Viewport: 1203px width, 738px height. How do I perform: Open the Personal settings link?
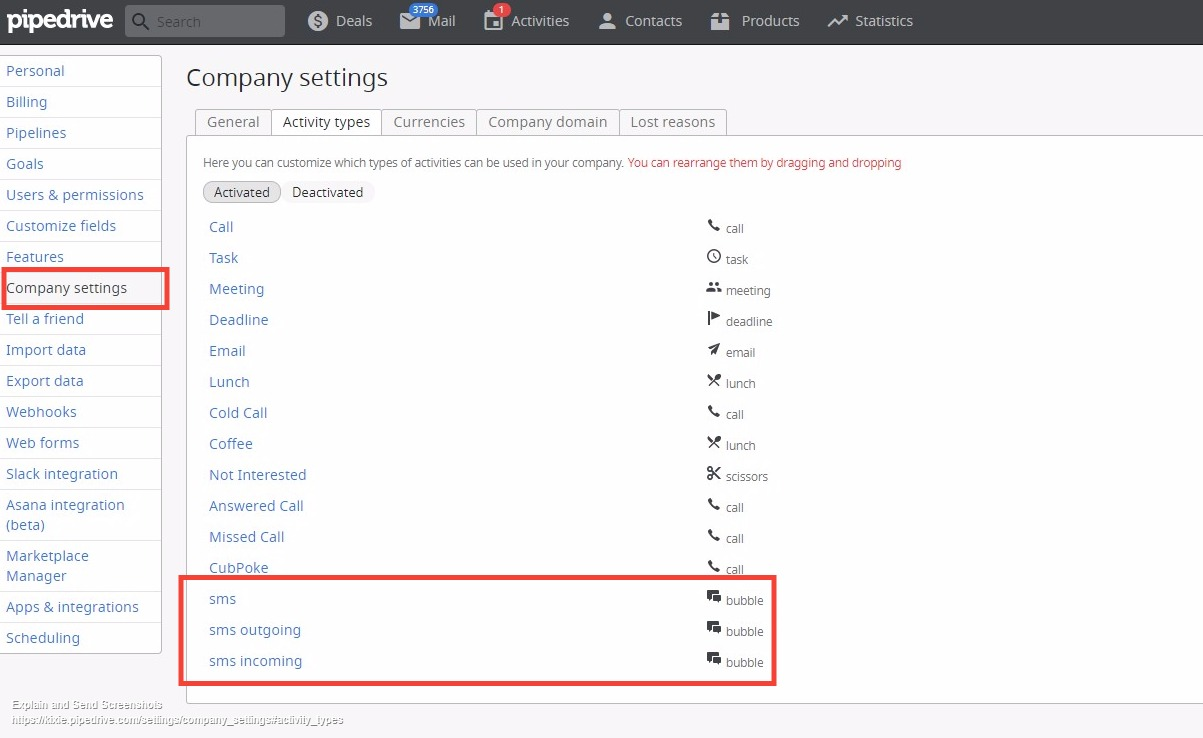click(x=35, y=71)
